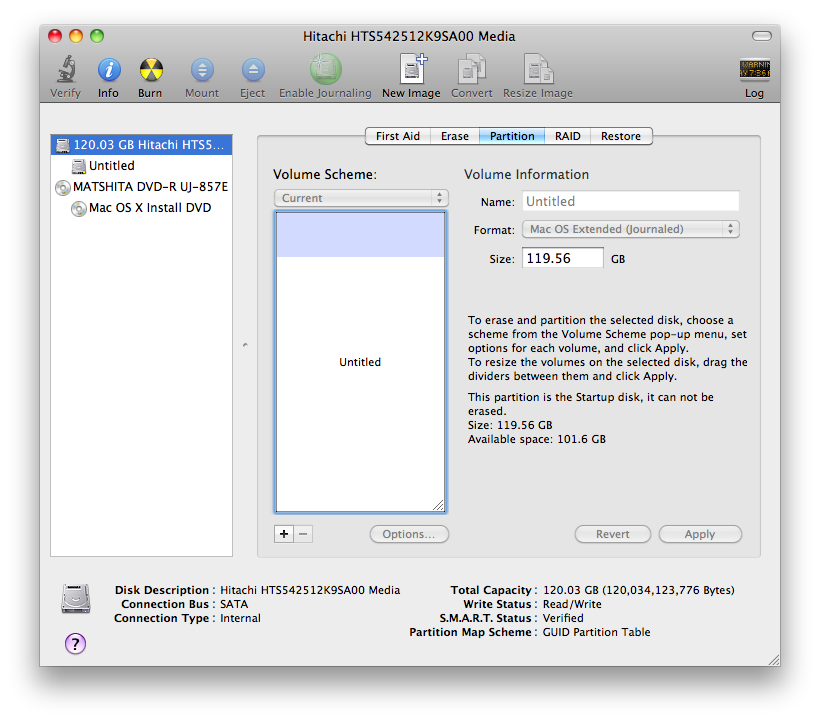This screenshot has height=721, width=820.
Task: Open the Log viewer icon
Action: 754,70
